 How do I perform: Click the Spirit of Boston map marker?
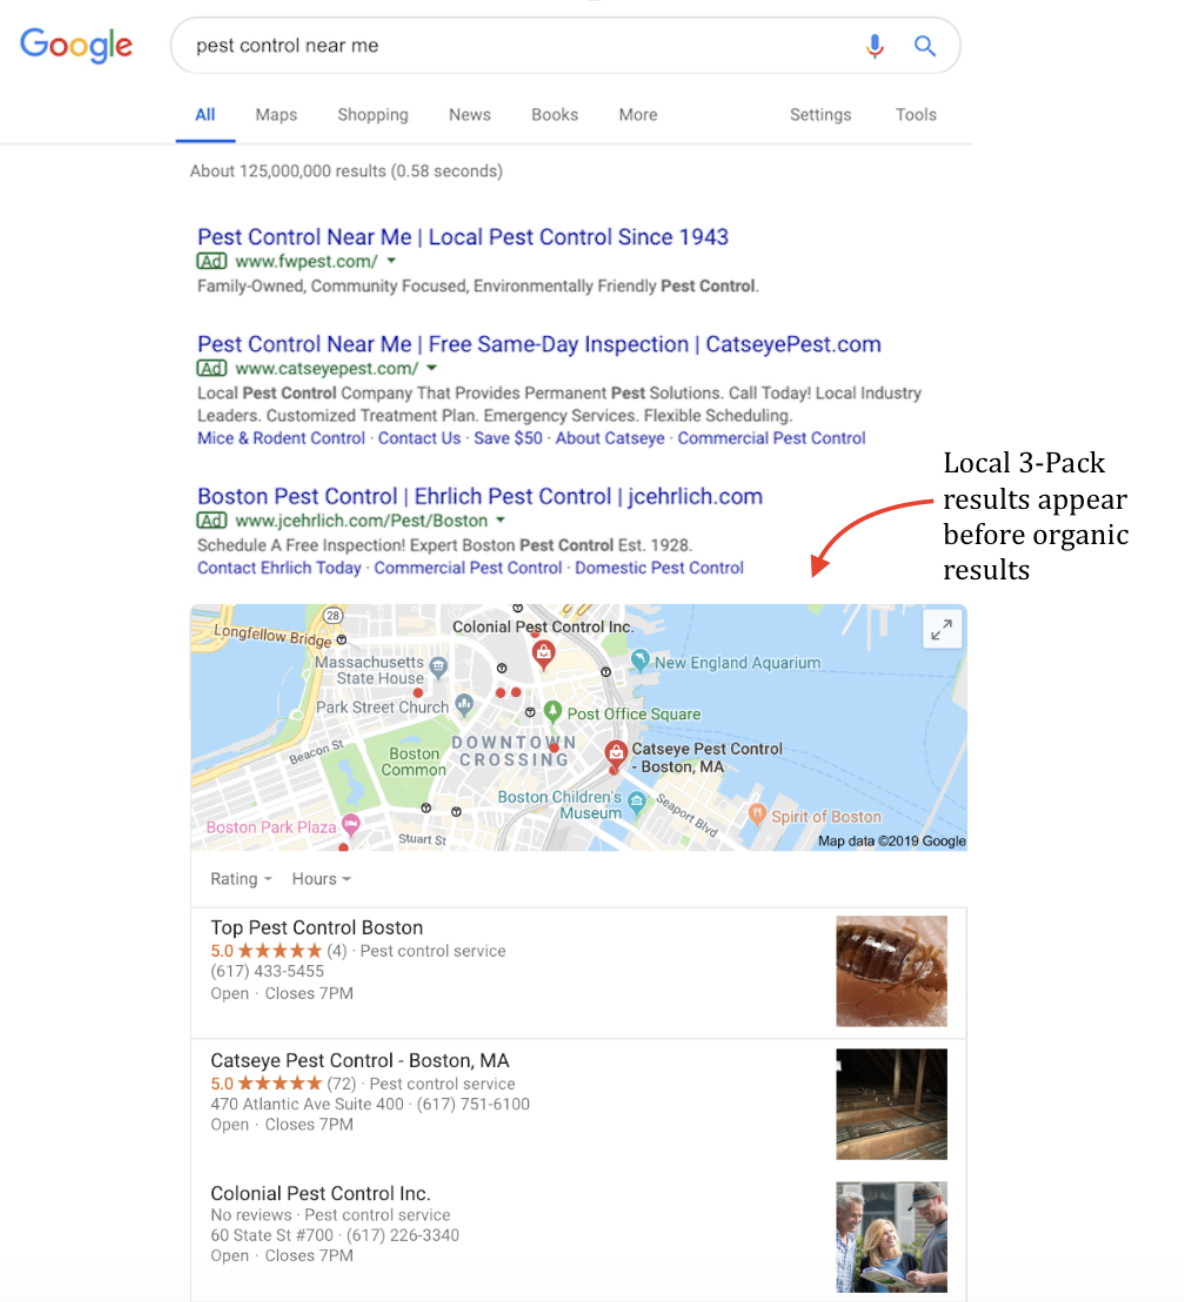click(757, 815)
